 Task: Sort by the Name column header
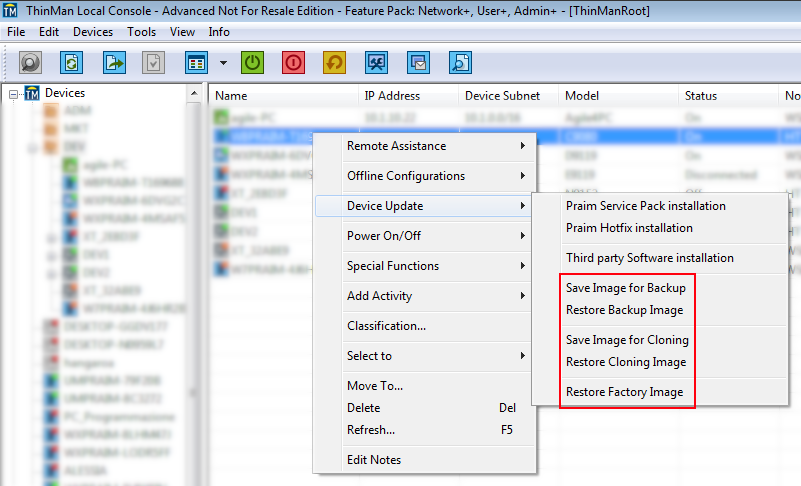(x=284, y=96)
